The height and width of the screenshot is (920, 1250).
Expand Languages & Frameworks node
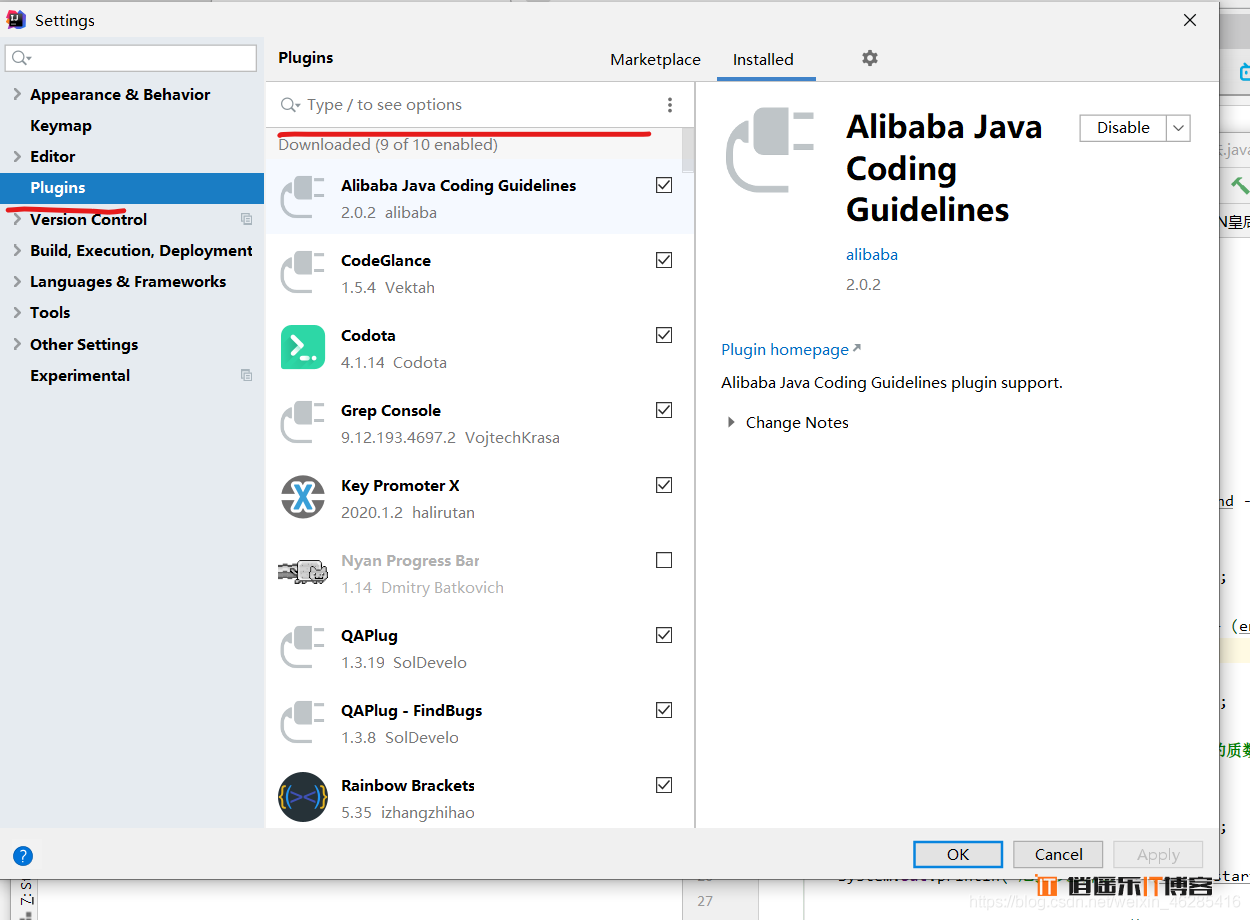pos(17,281)
